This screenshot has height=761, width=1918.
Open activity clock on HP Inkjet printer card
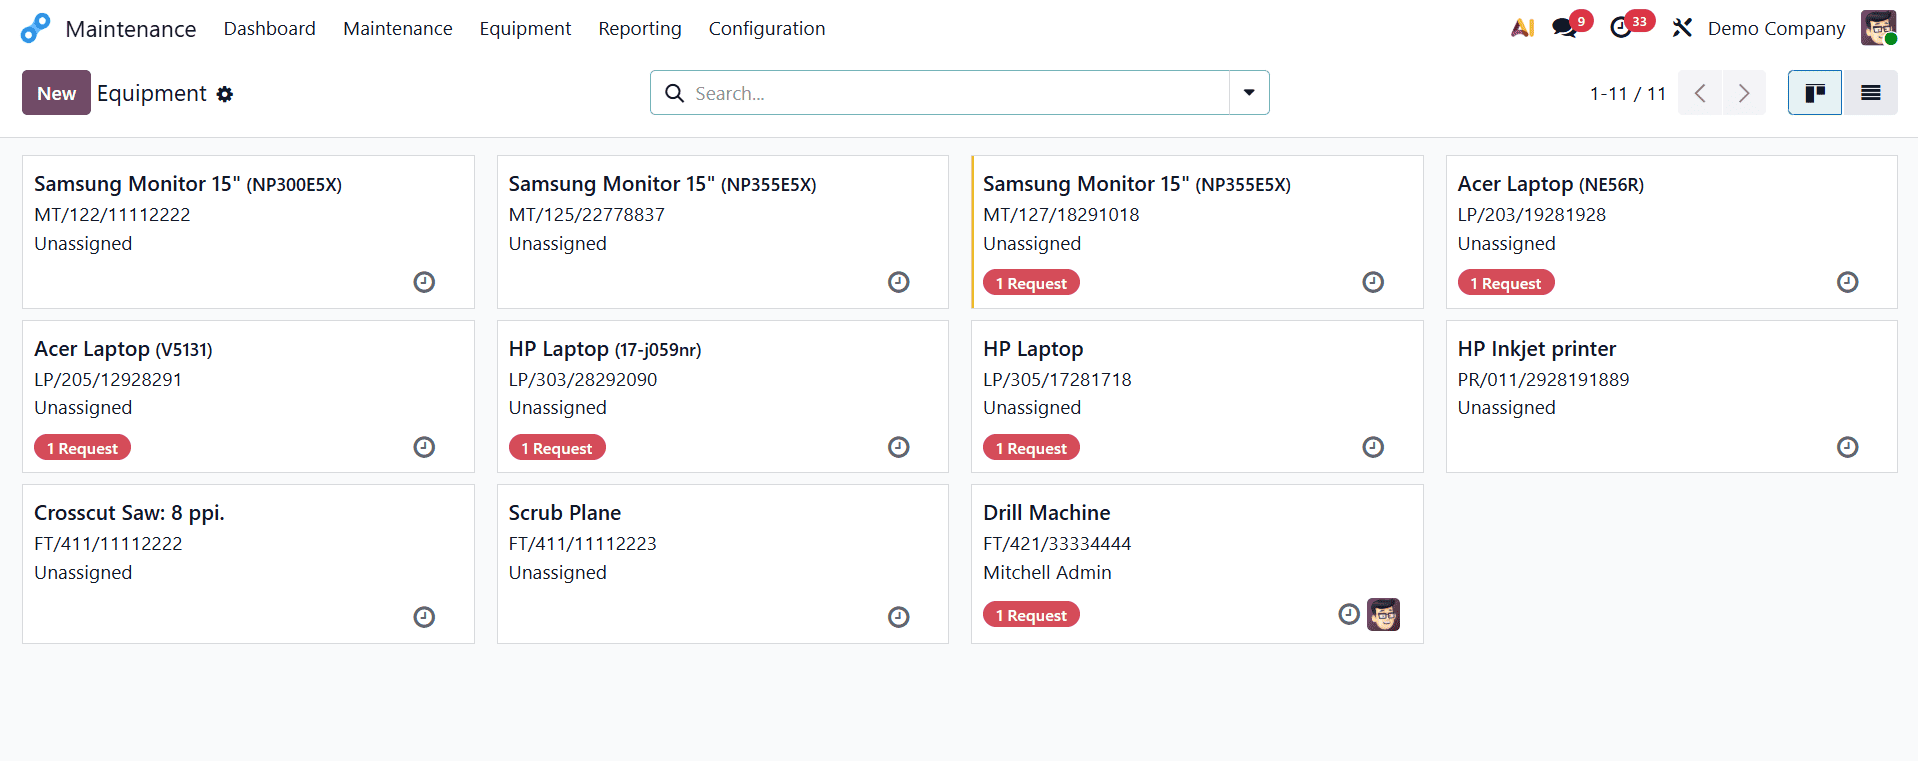coord(1848,447)
